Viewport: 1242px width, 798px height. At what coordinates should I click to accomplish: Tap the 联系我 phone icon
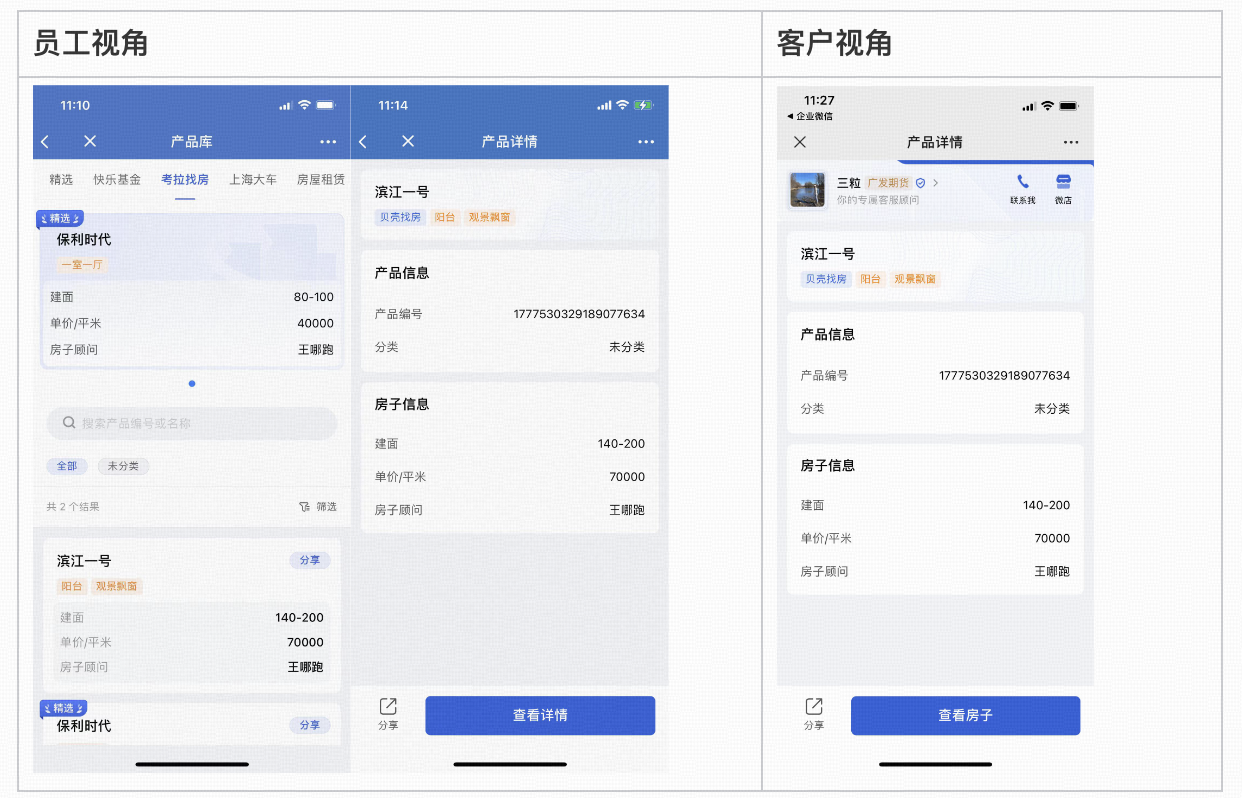(x=1023, y=182)
